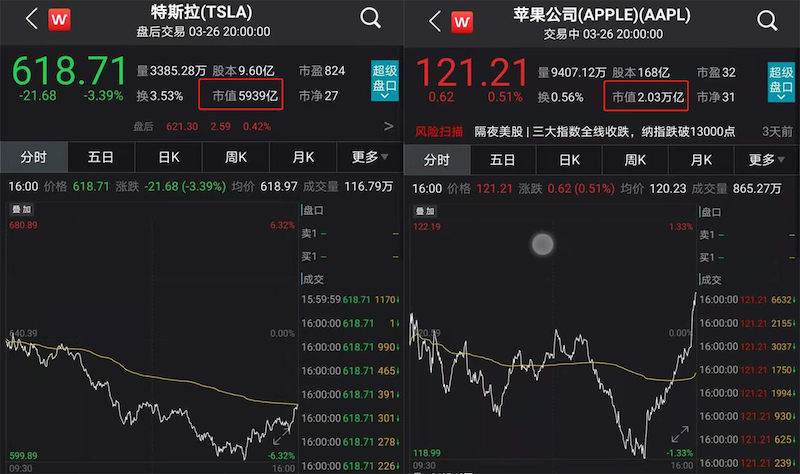Open search on the Tesla page
This screenshot has height=474, width=800.
(x=370, y=18)
